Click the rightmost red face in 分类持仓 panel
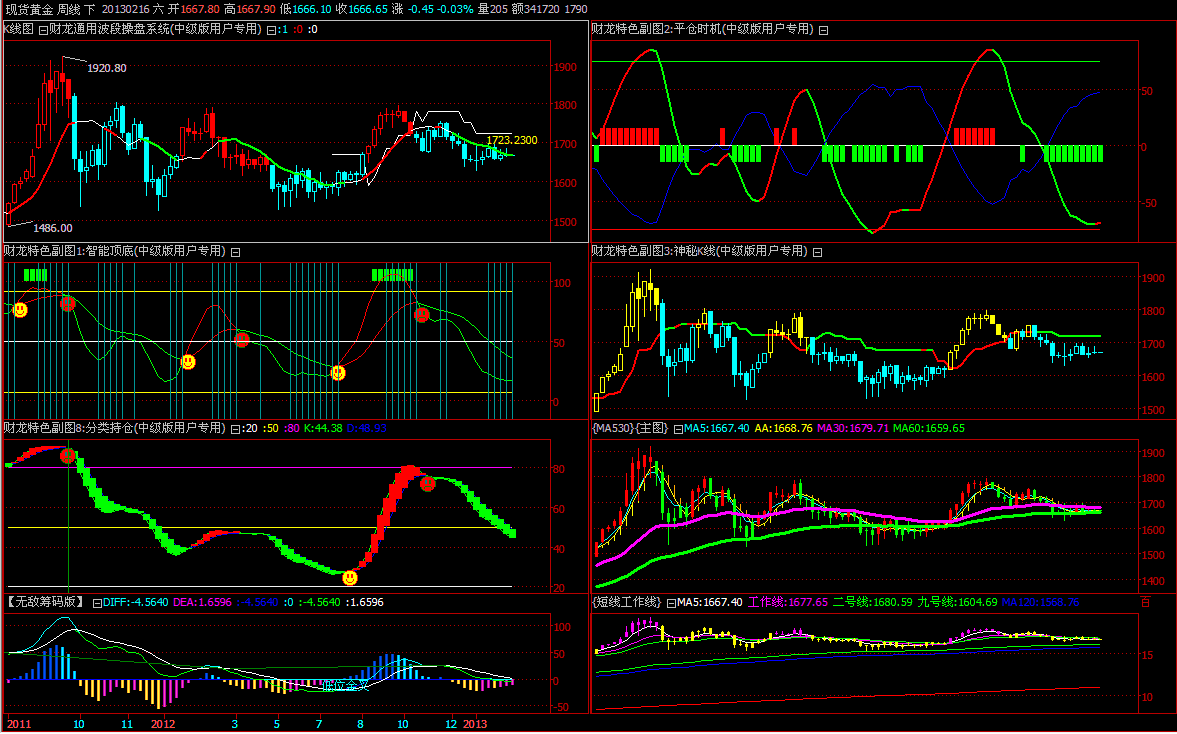The width and height of the screenshot is (1177, 734). [428, 484]
